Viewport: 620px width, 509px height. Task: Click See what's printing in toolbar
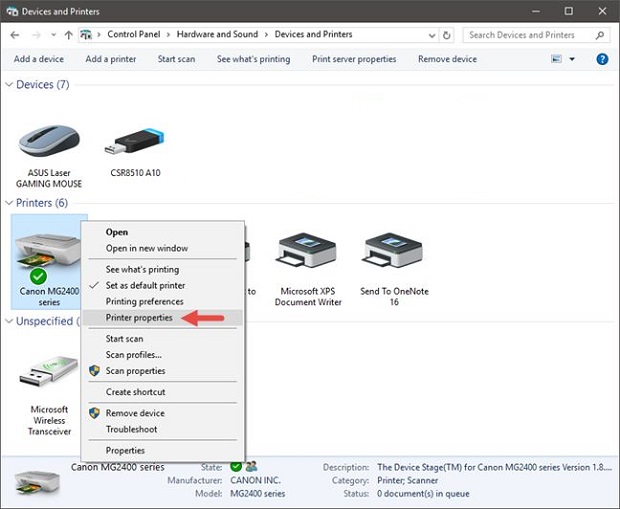click(x=253, y=59)
